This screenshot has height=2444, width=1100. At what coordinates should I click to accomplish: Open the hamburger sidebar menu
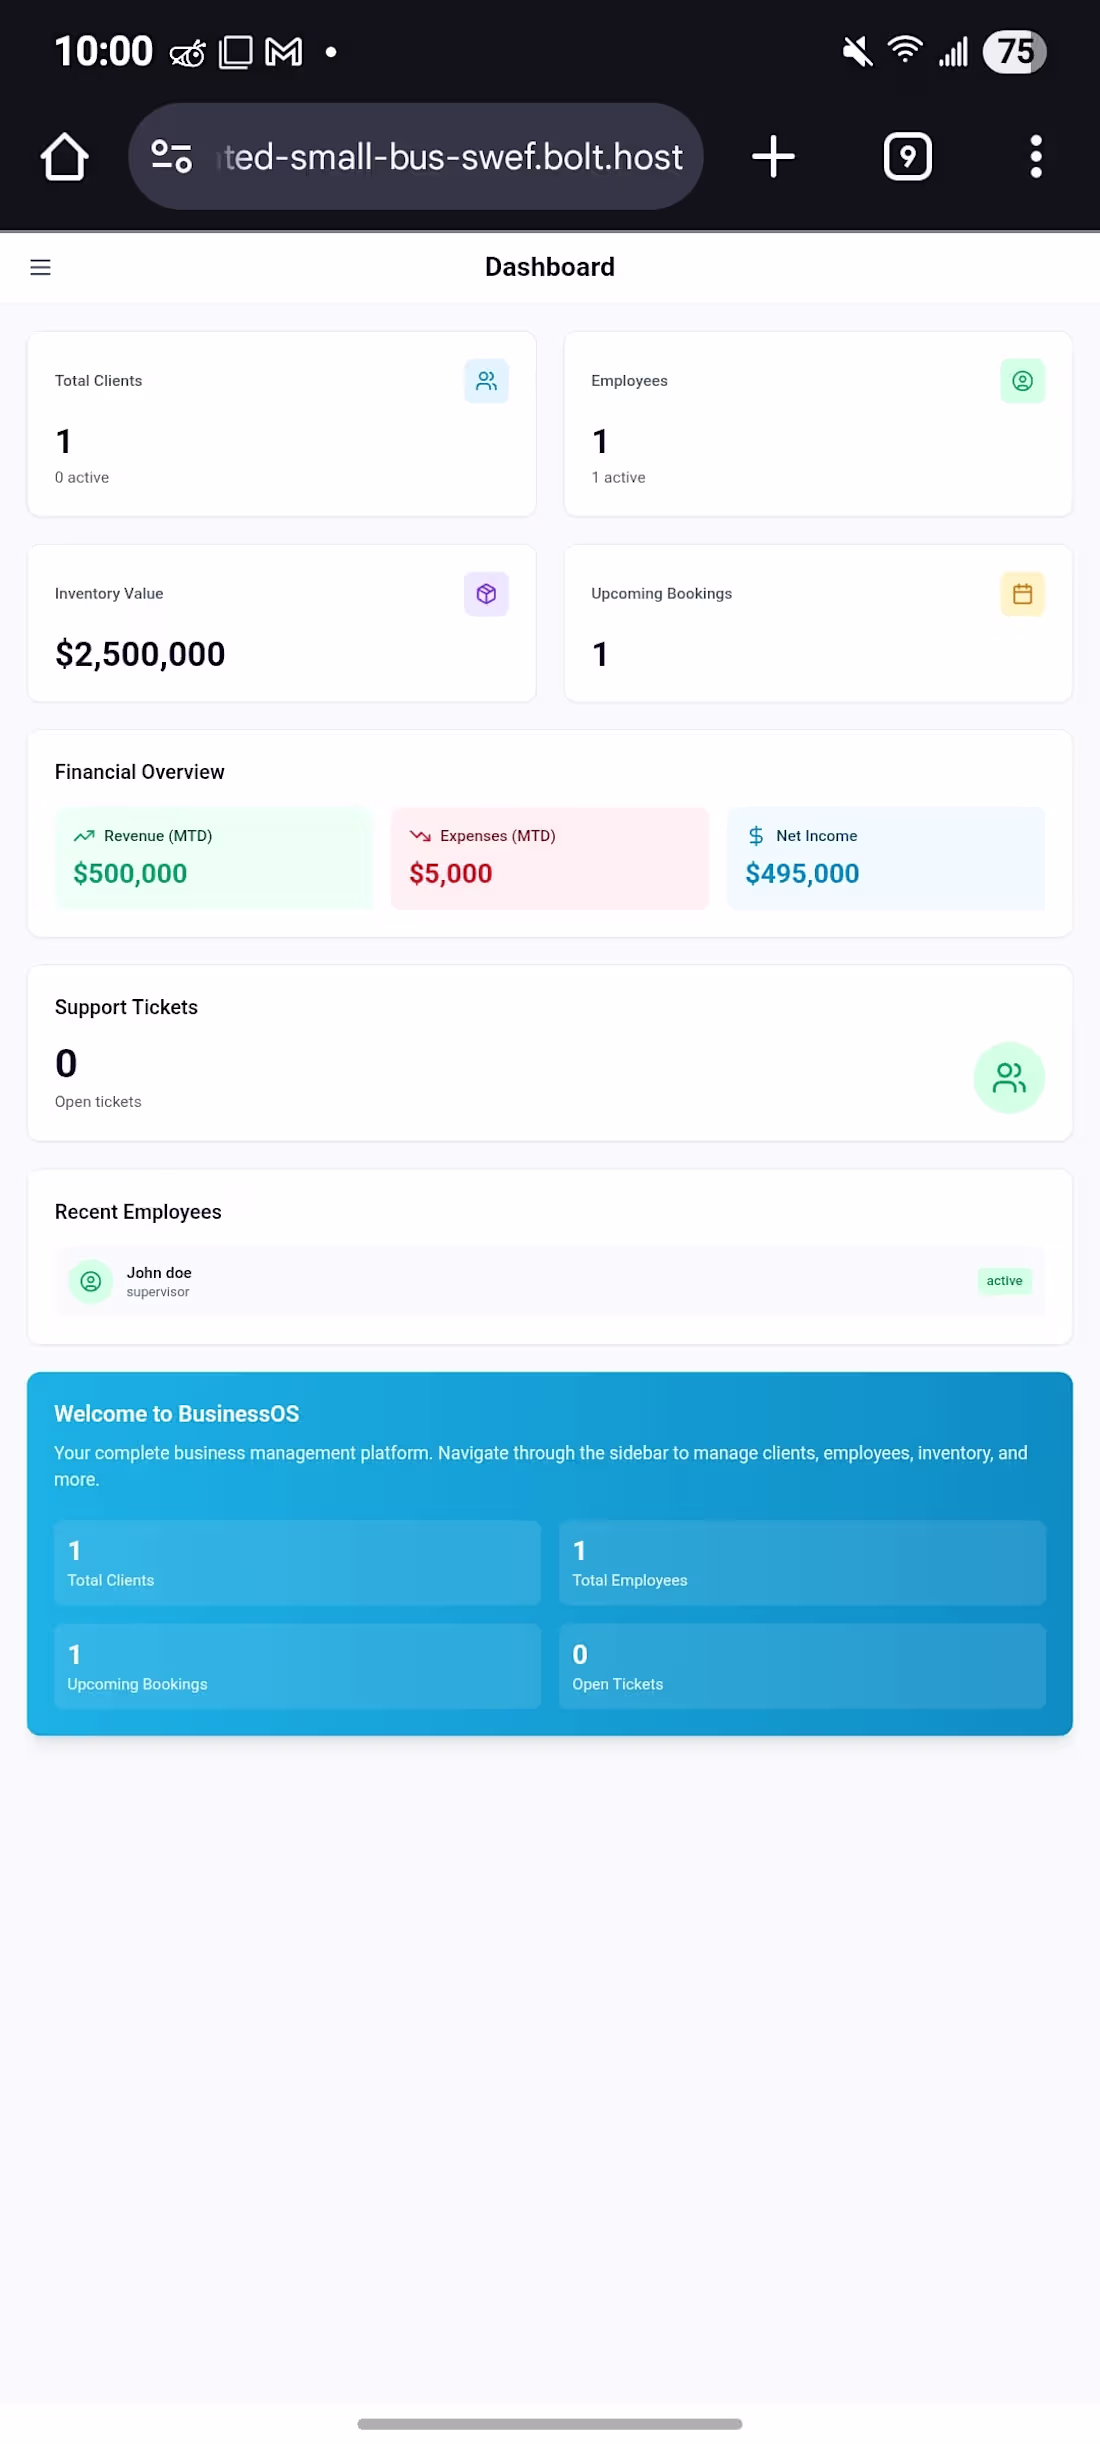40,267
